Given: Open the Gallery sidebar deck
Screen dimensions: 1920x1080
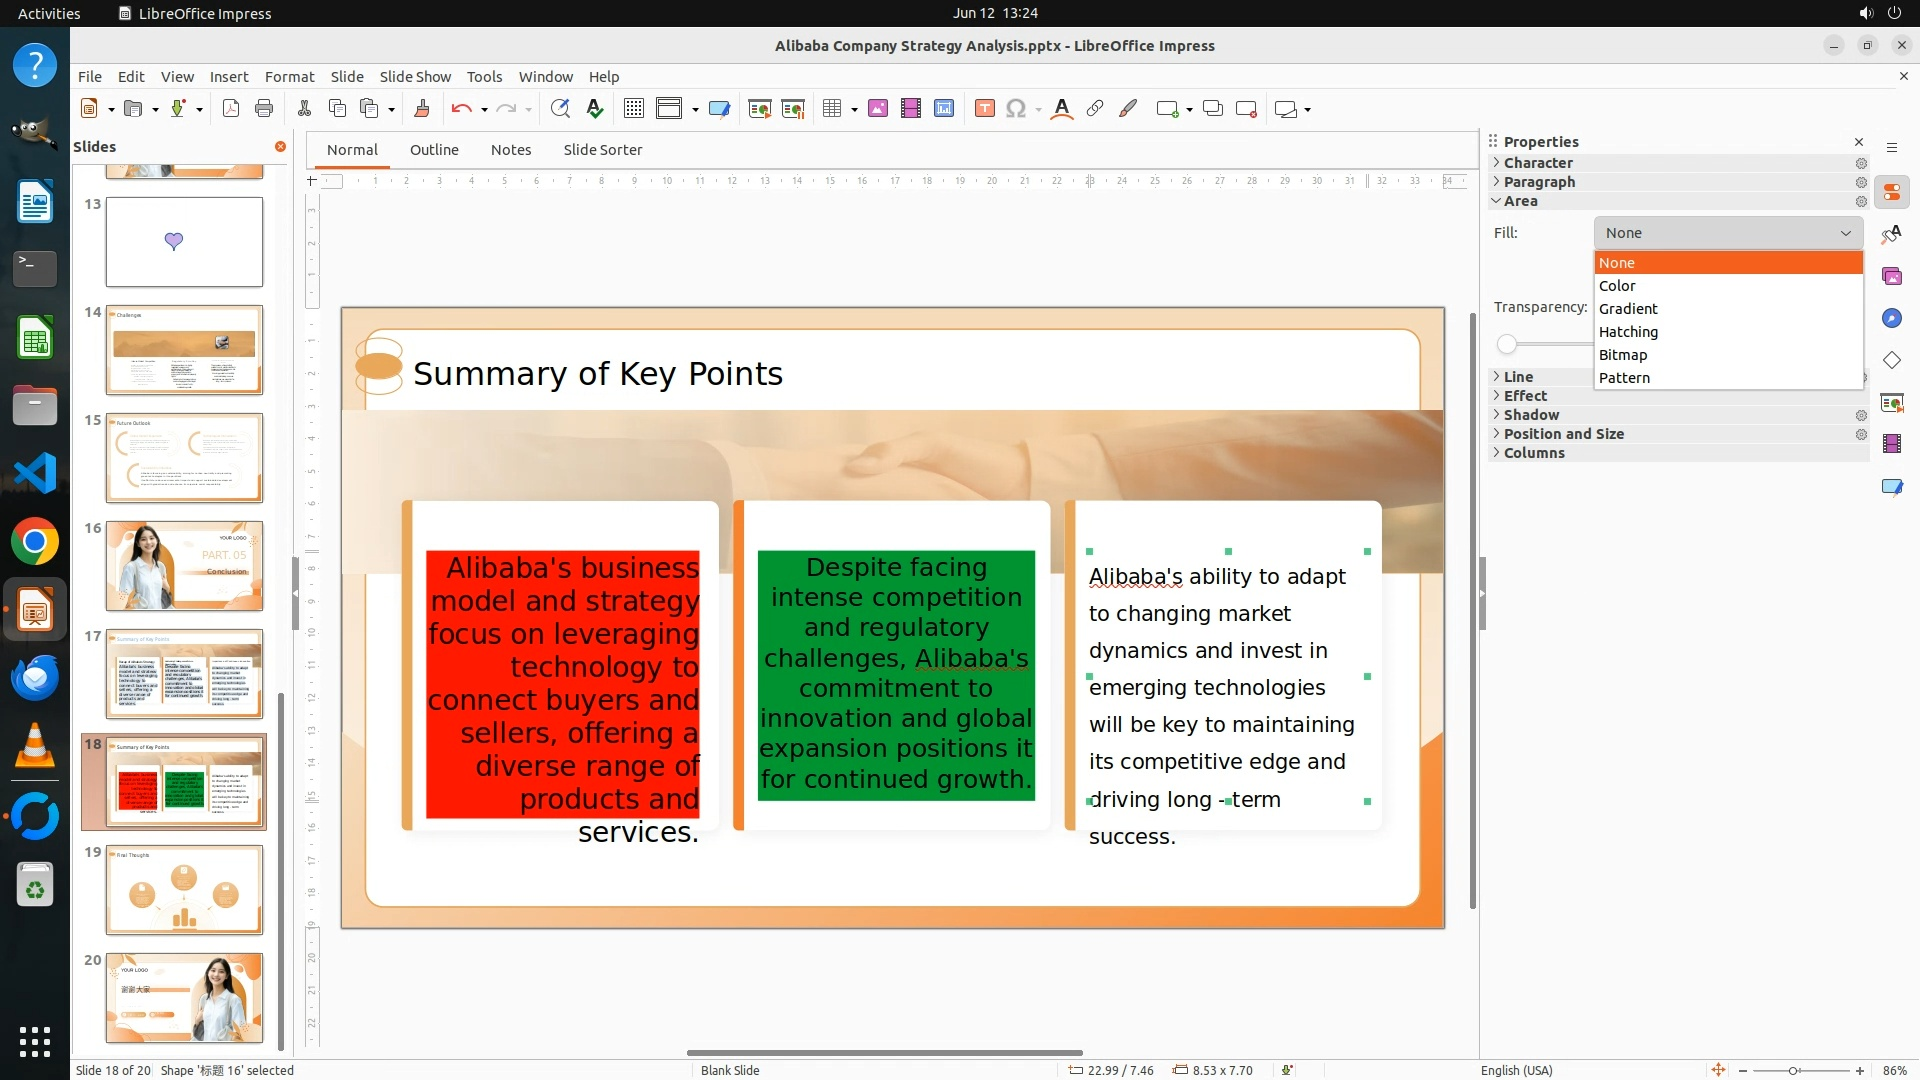Looking at the screenshot, I should [1891, 276].
